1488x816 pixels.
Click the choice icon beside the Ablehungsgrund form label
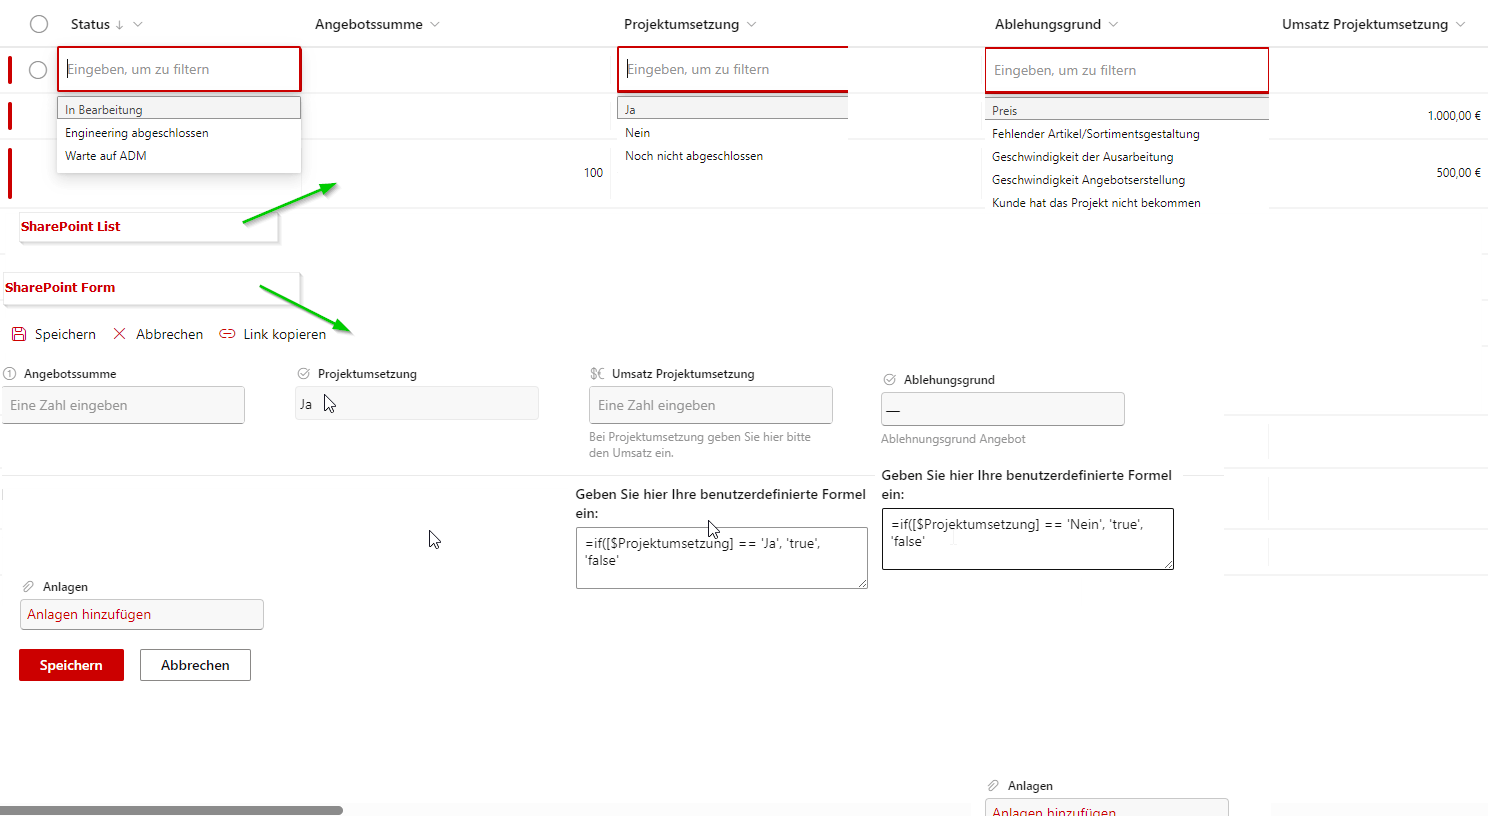[x=890, y=380]
